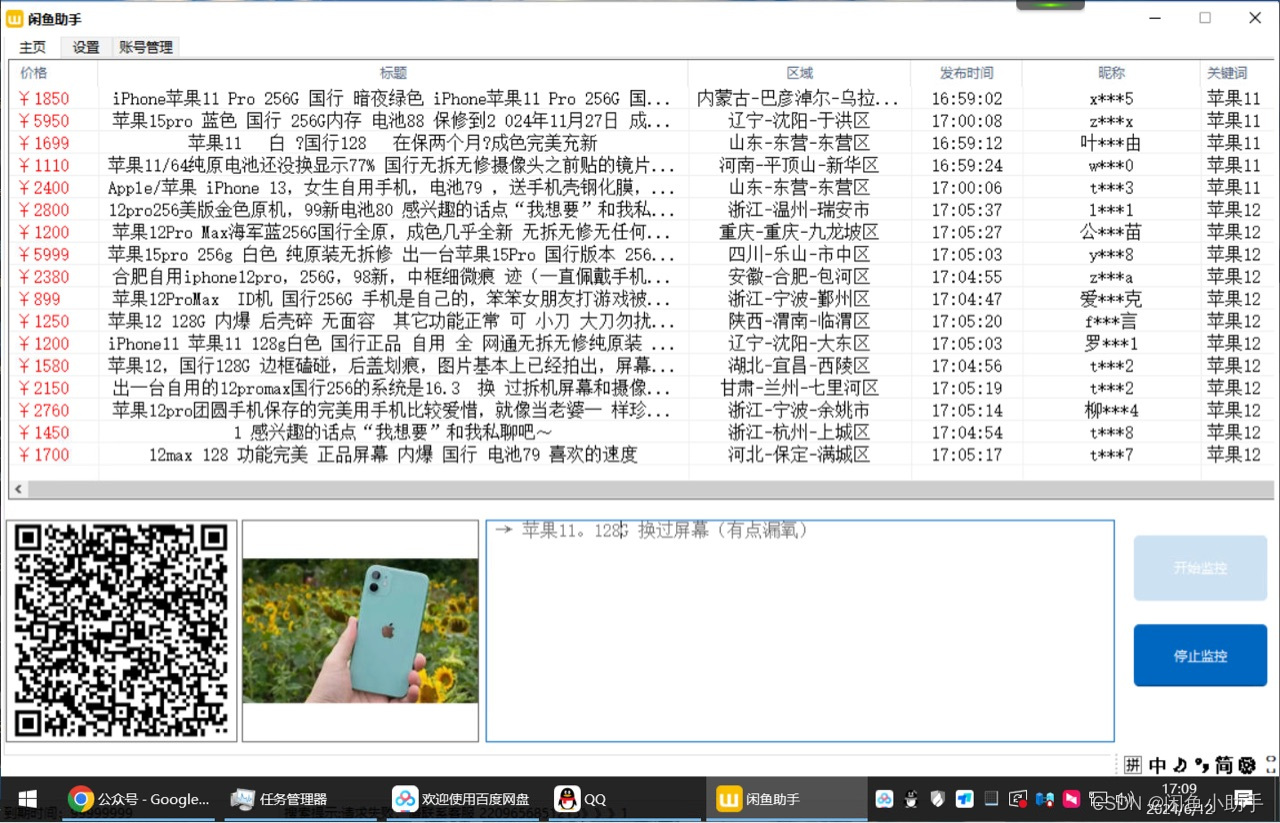Screen dimensions: 1280x823
Task: Click the 内蒙古-巴彦淖尔 region cell
Action: pyautogui.click(x=799, y=99)
